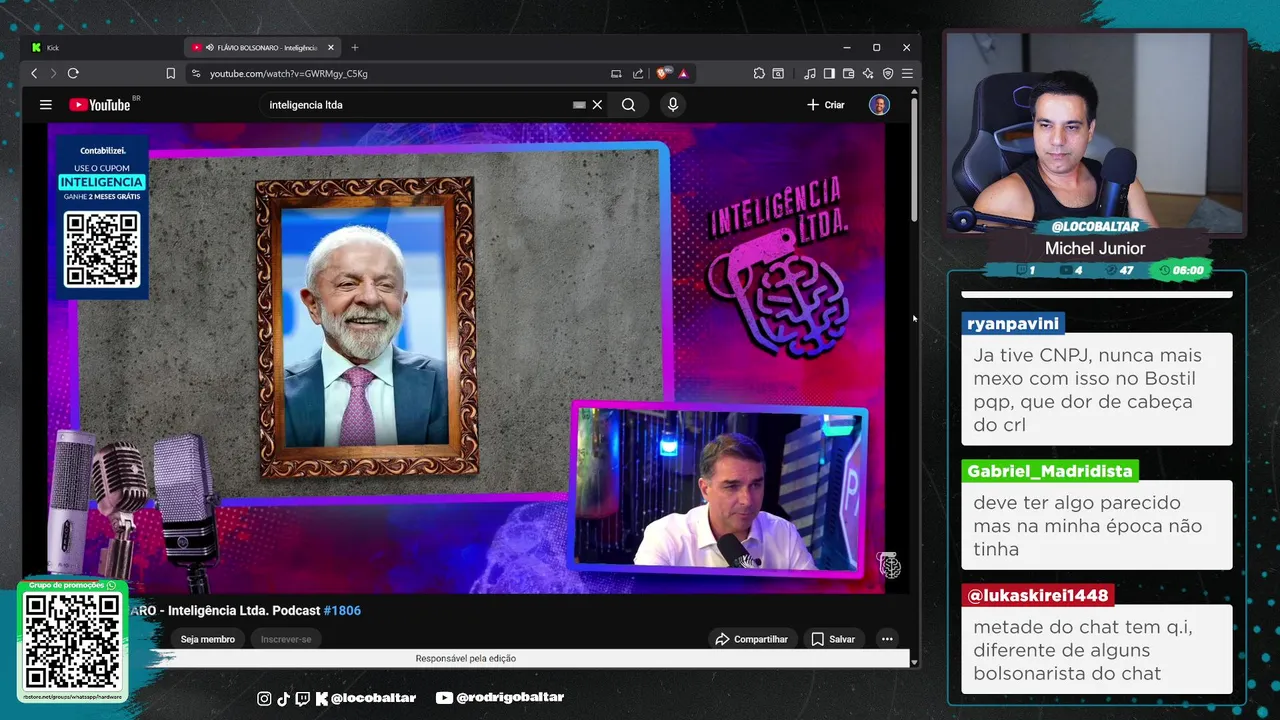This screenshot has width=1280, height=720.
Task: Click the Instagram icon in footer
Action: point(264,698)
